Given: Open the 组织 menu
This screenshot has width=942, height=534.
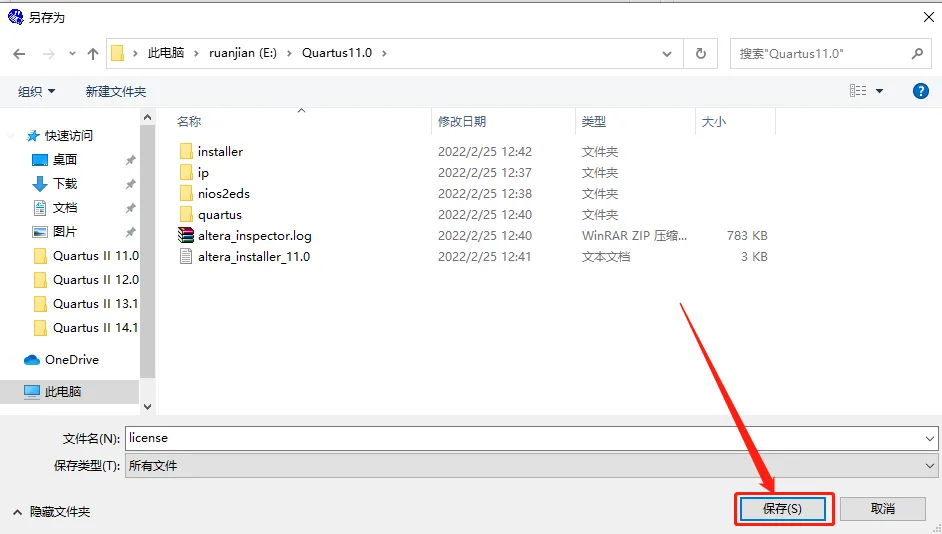Looking at the screenshot, I should [x=36, y=91].
